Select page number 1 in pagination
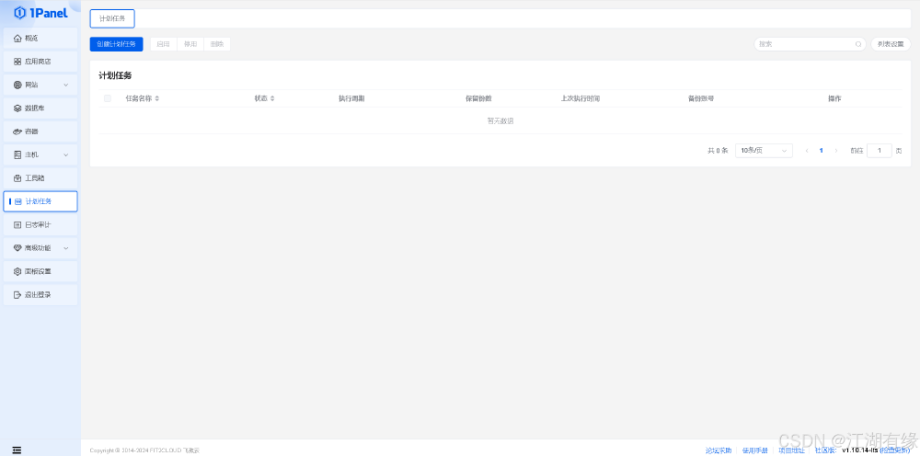This screenshot has width=920, height=456. (821, 151)
